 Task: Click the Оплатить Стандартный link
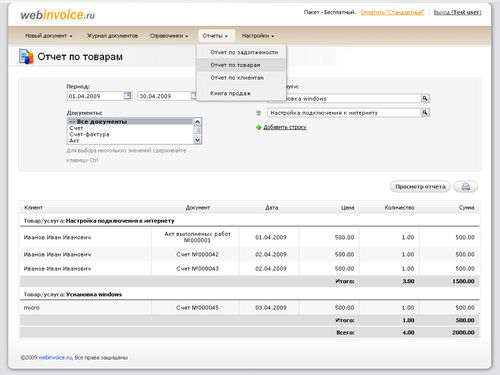392,12
